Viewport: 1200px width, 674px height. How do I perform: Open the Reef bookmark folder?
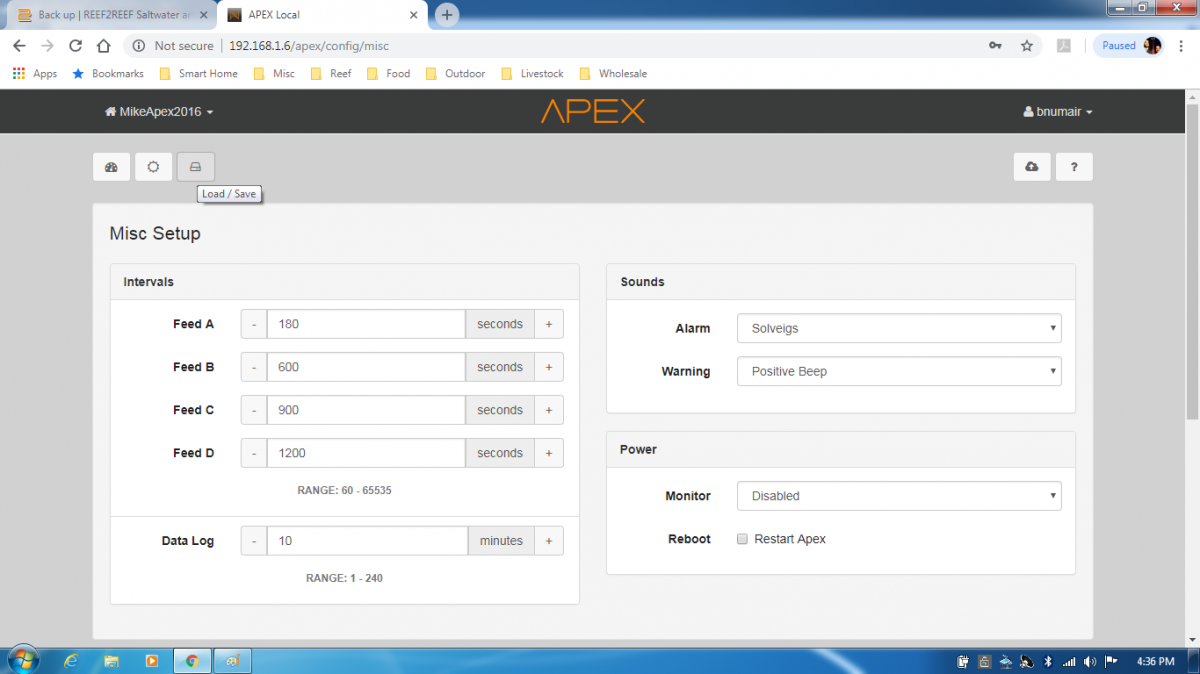tap(331, 74)
